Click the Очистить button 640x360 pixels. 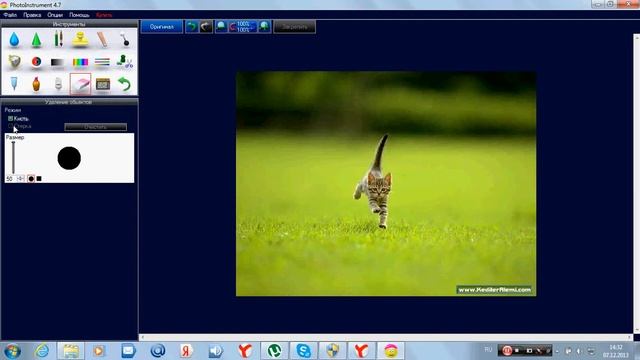point(96,127)
